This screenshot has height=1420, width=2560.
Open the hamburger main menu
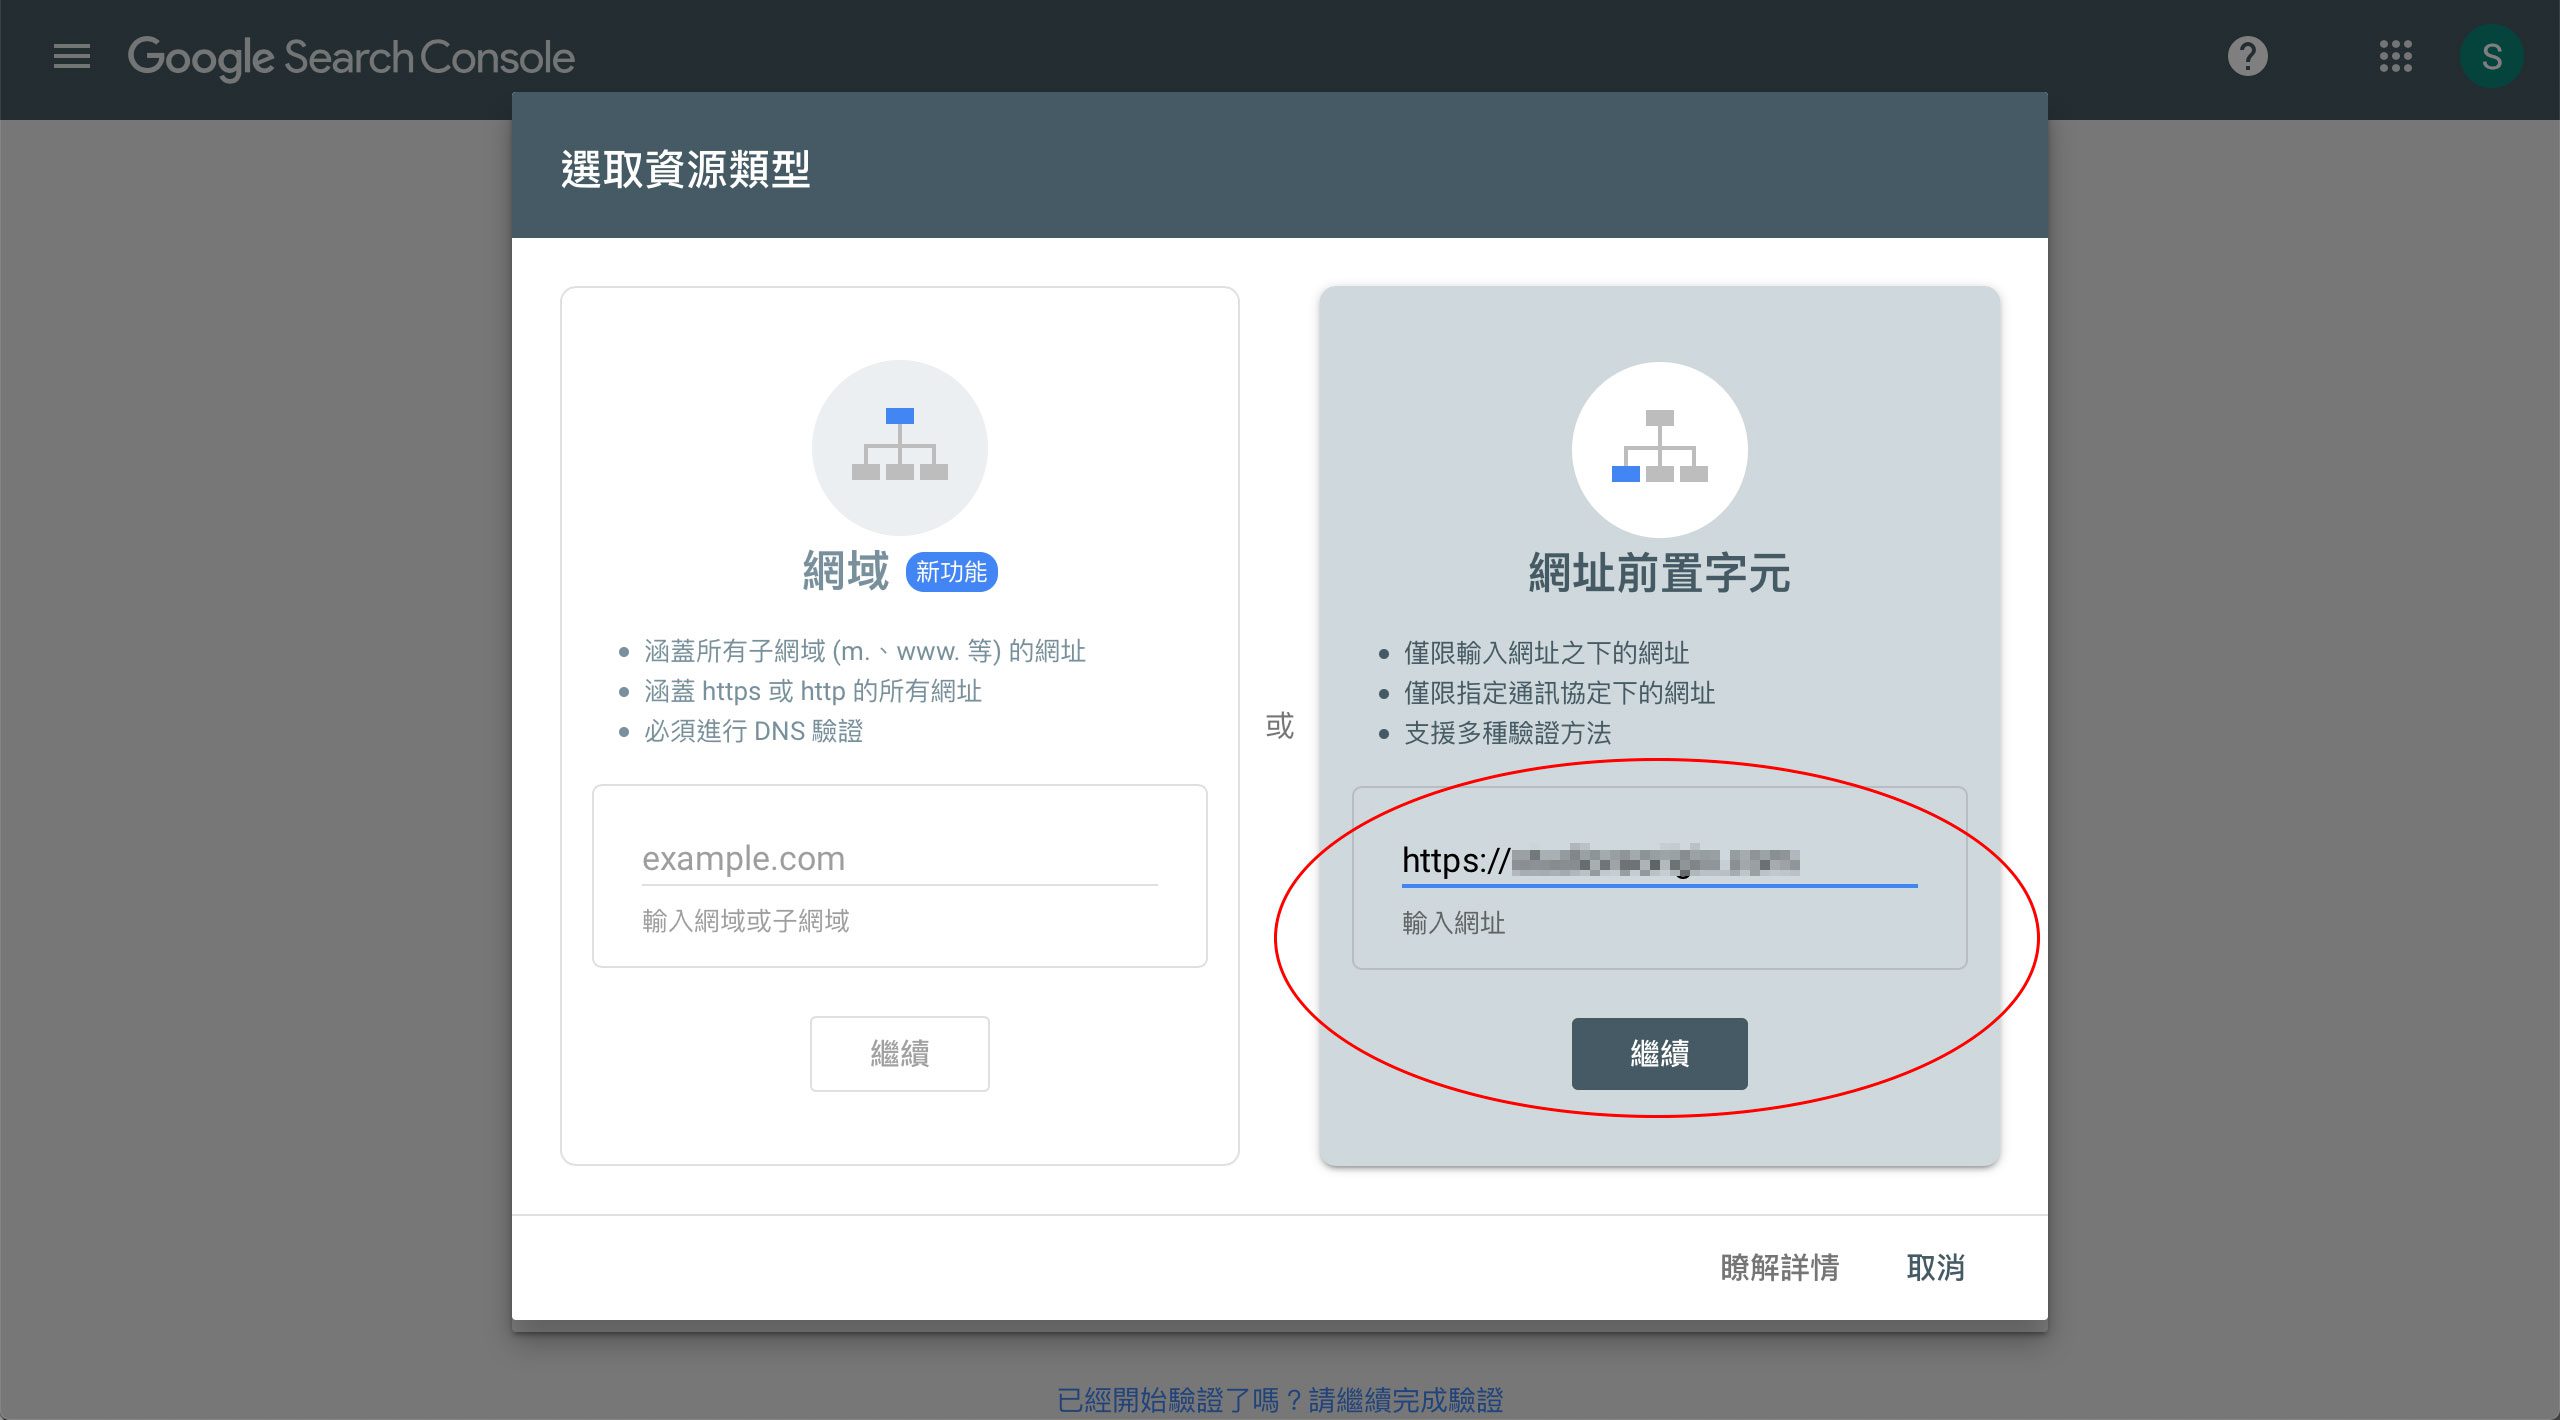point(71,57)
